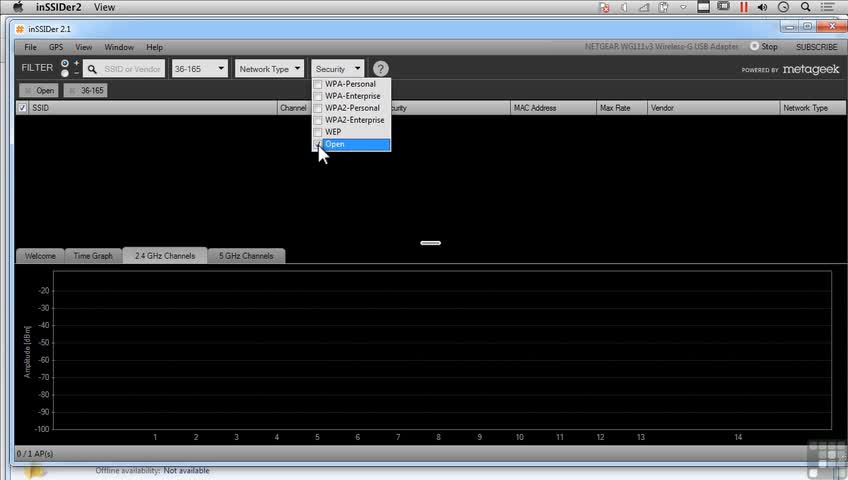Open the macOS menu bar View item
Viewport: 848px width, 480px height.
click(x=104, y=7)
